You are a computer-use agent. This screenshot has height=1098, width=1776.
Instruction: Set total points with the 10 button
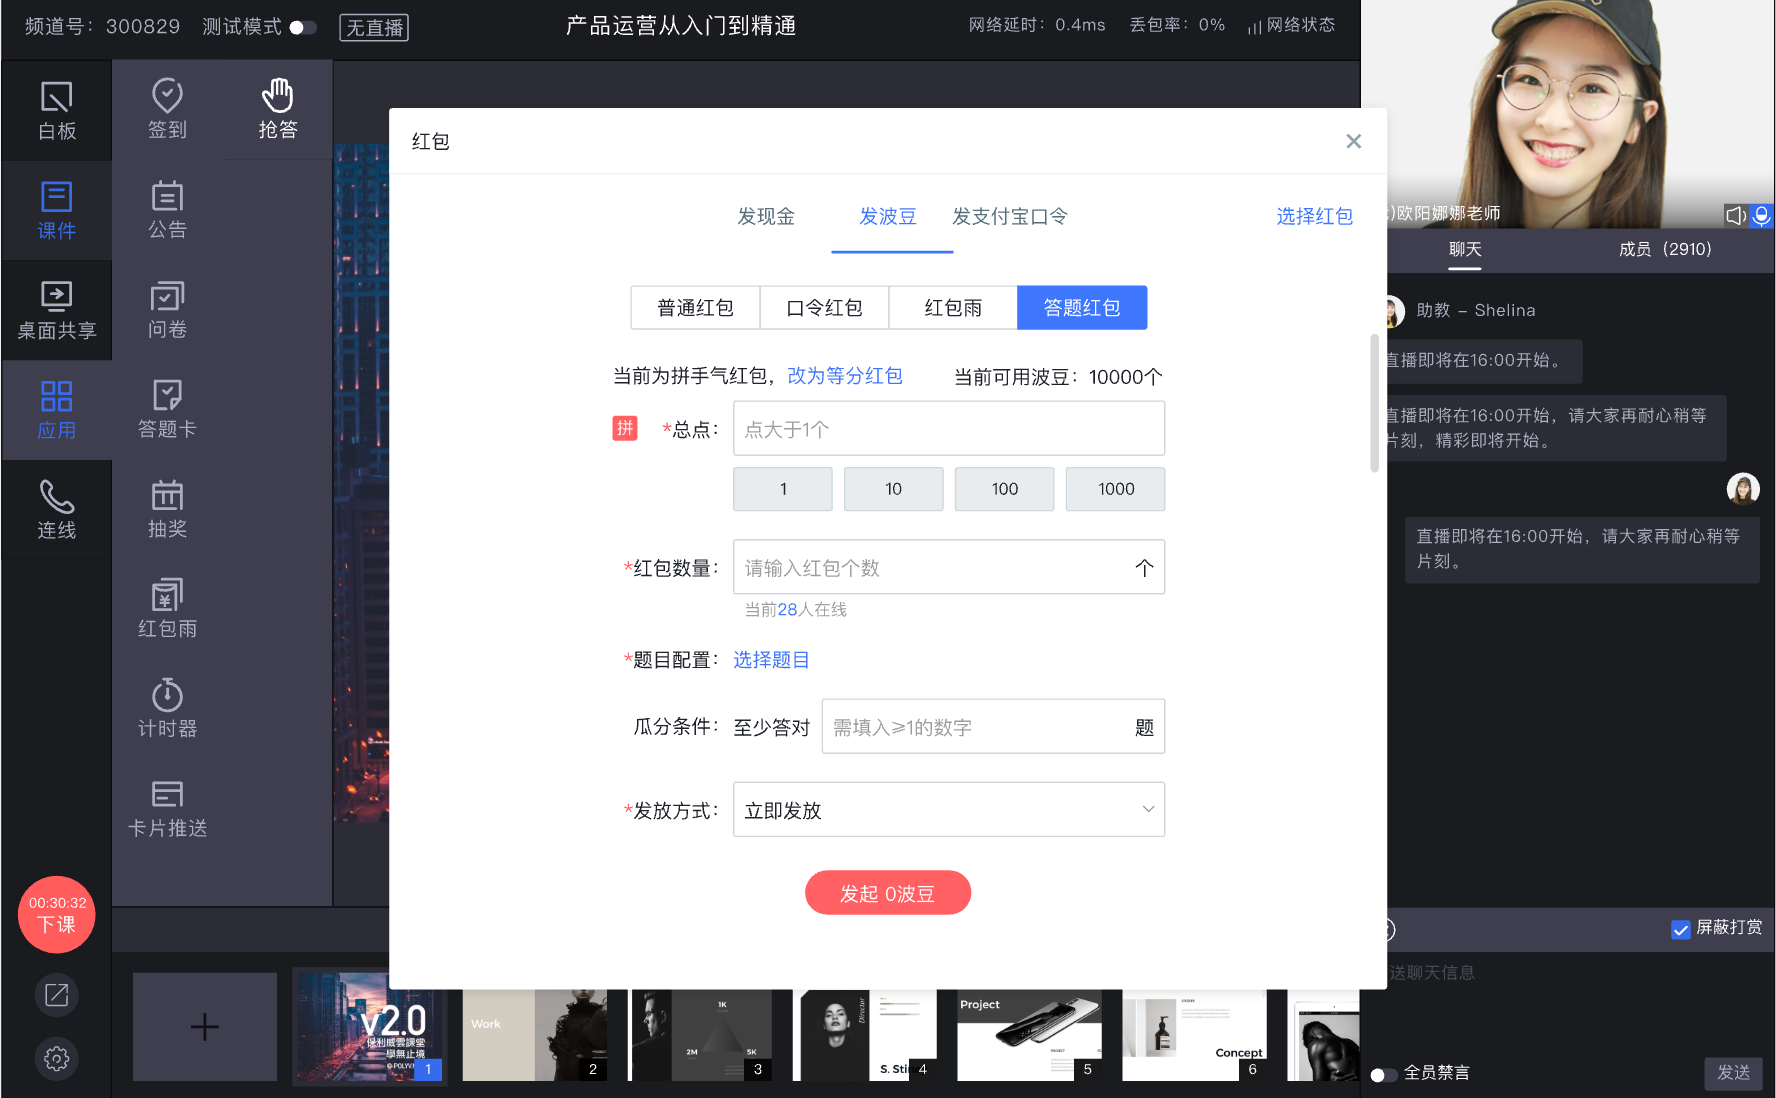click(x=894, y=489)
